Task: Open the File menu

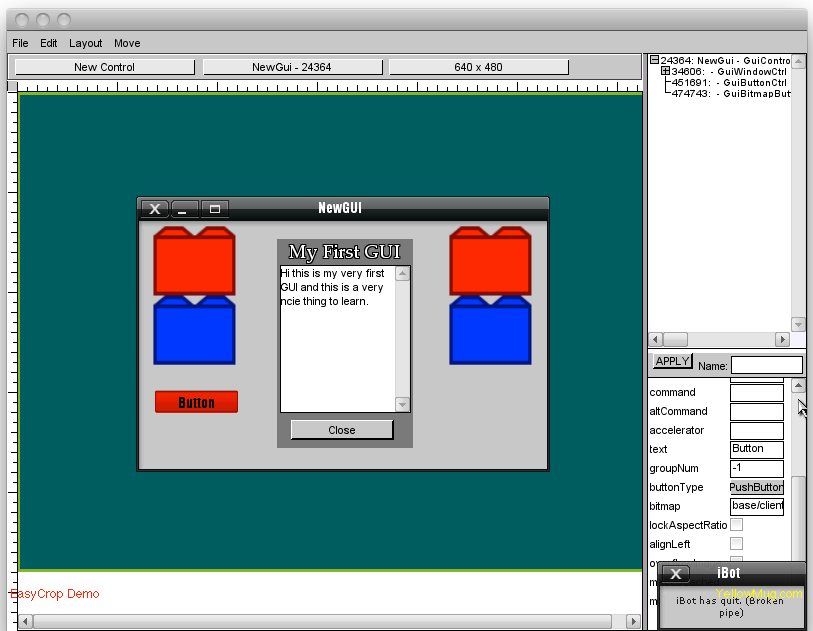Action: click(x=20, y=43)
